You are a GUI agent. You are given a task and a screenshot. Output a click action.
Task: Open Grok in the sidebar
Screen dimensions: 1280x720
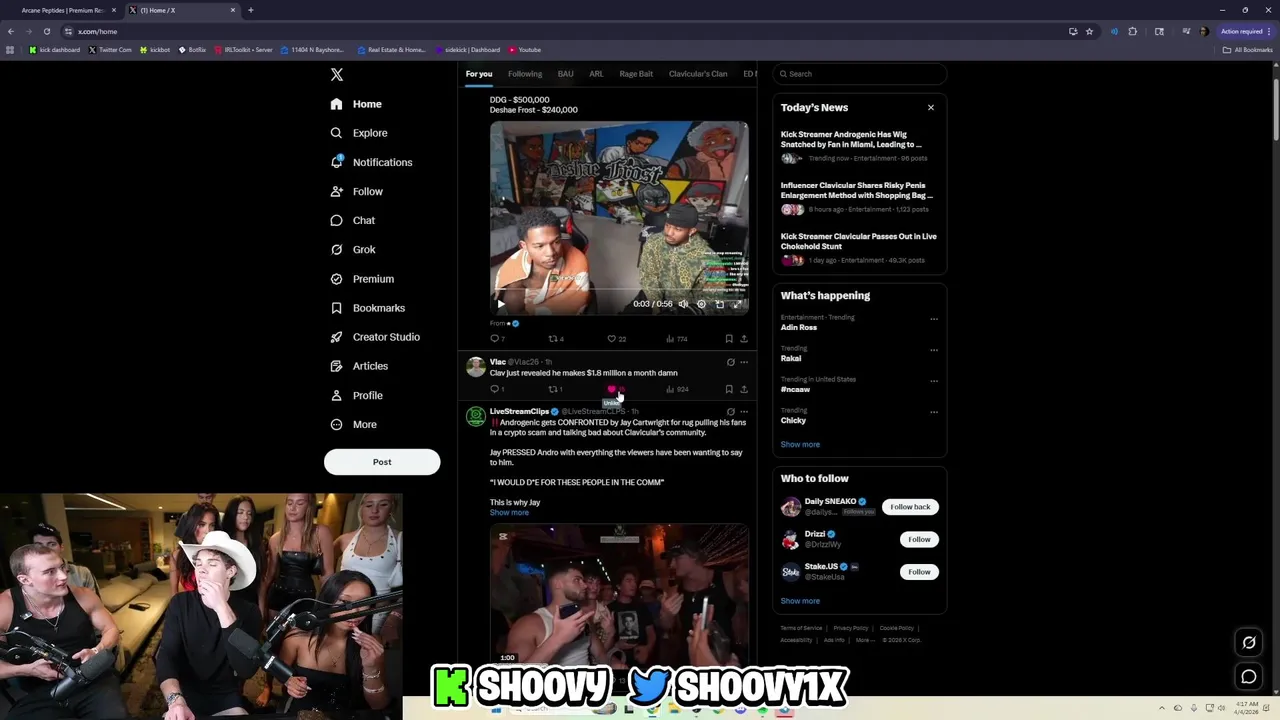coord(352,249)
